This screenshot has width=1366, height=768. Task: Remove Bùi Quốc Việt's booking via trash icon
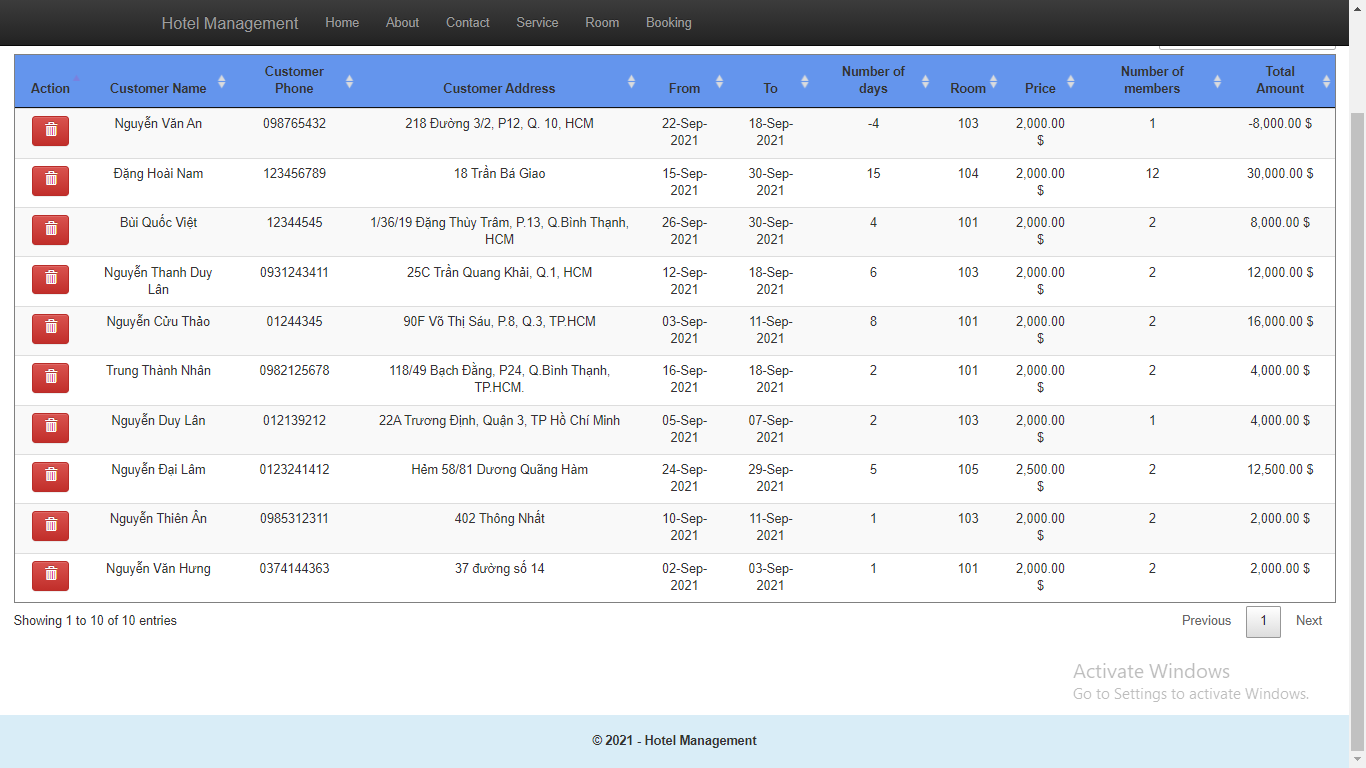point(50,229)
